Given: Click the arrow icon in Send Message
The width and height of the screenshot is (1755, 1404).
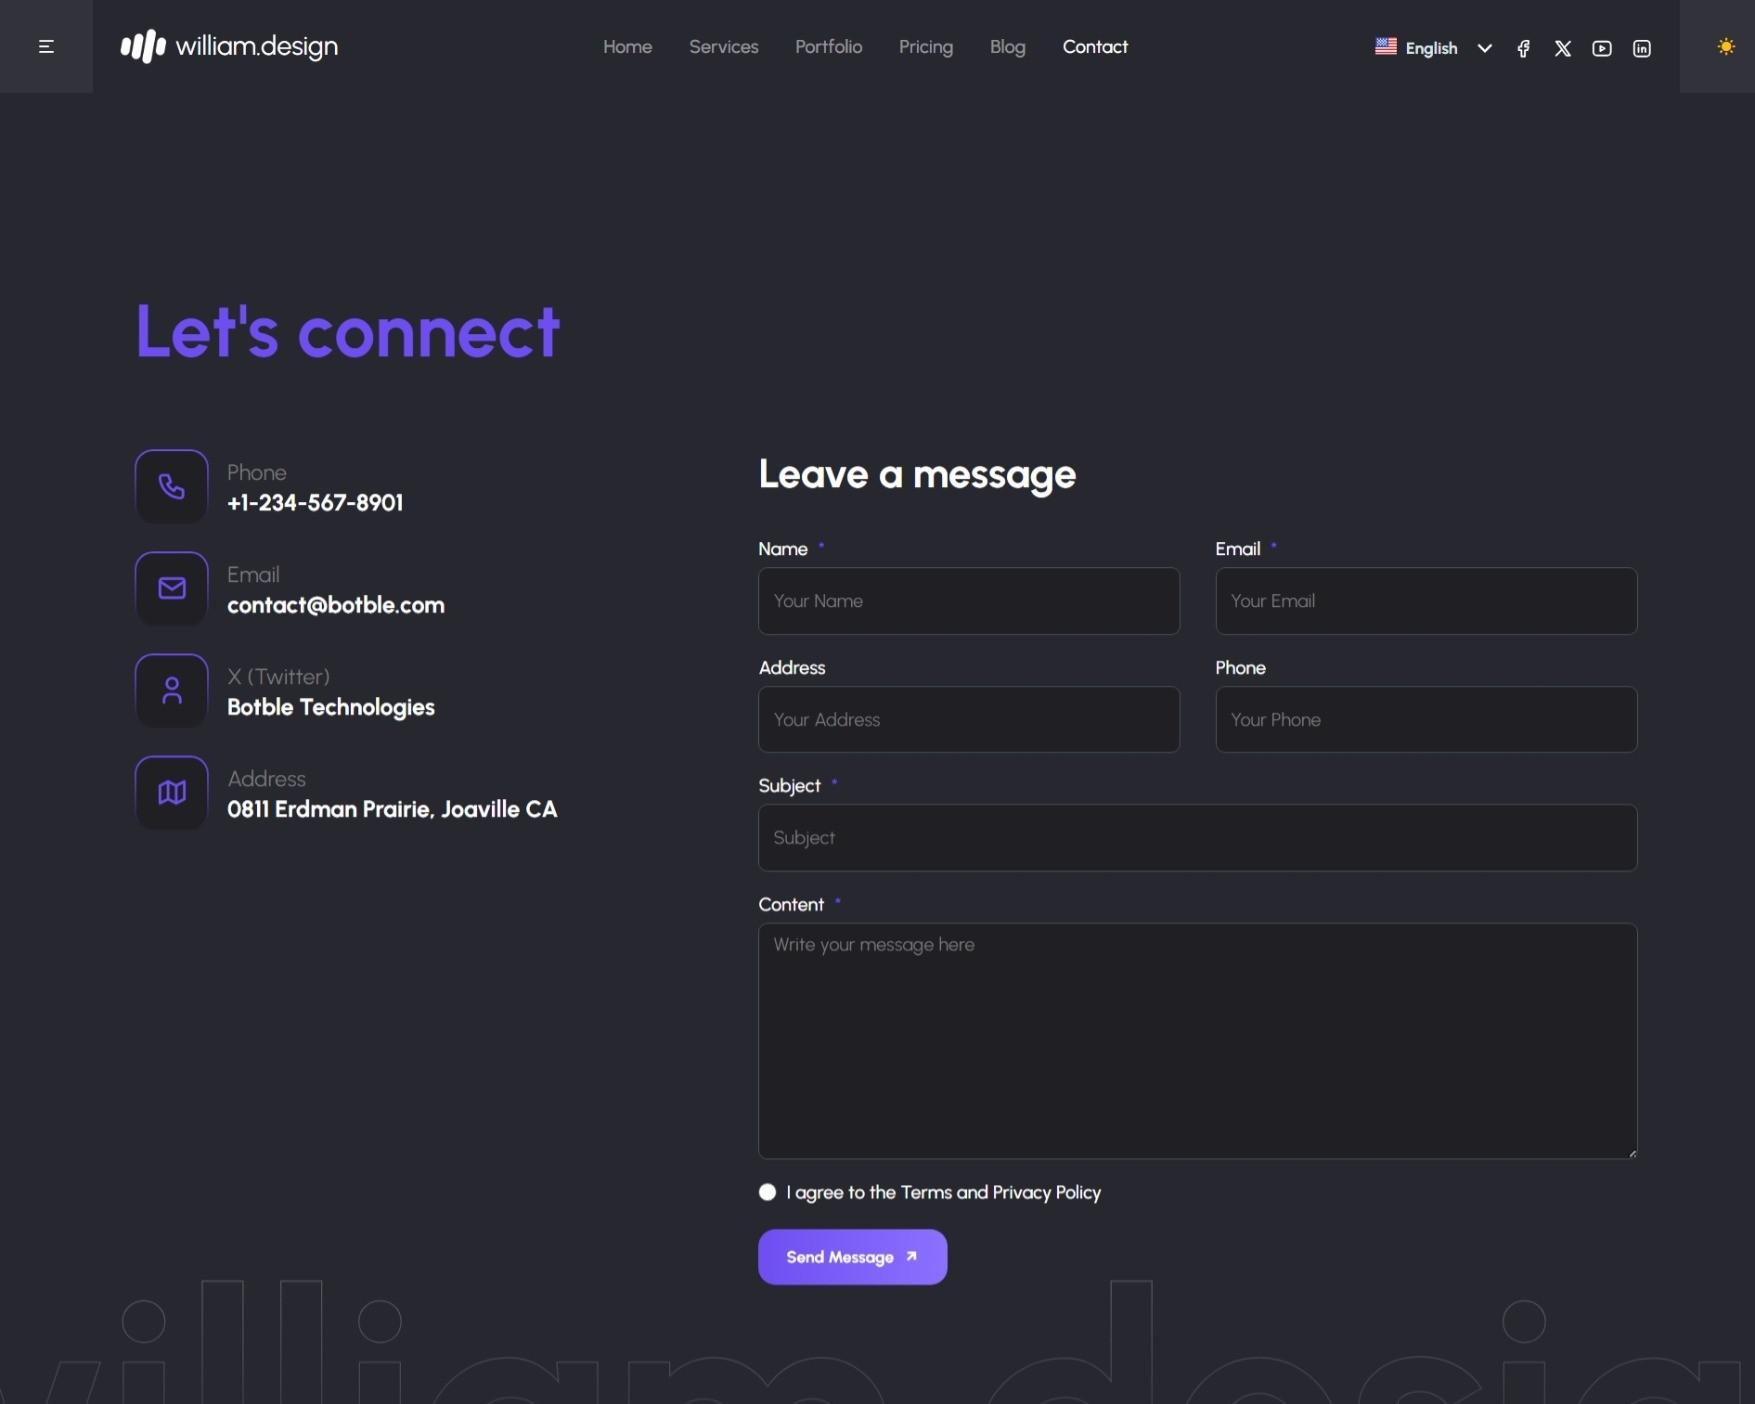Looking at the screenshot, I should [911, 1257].
